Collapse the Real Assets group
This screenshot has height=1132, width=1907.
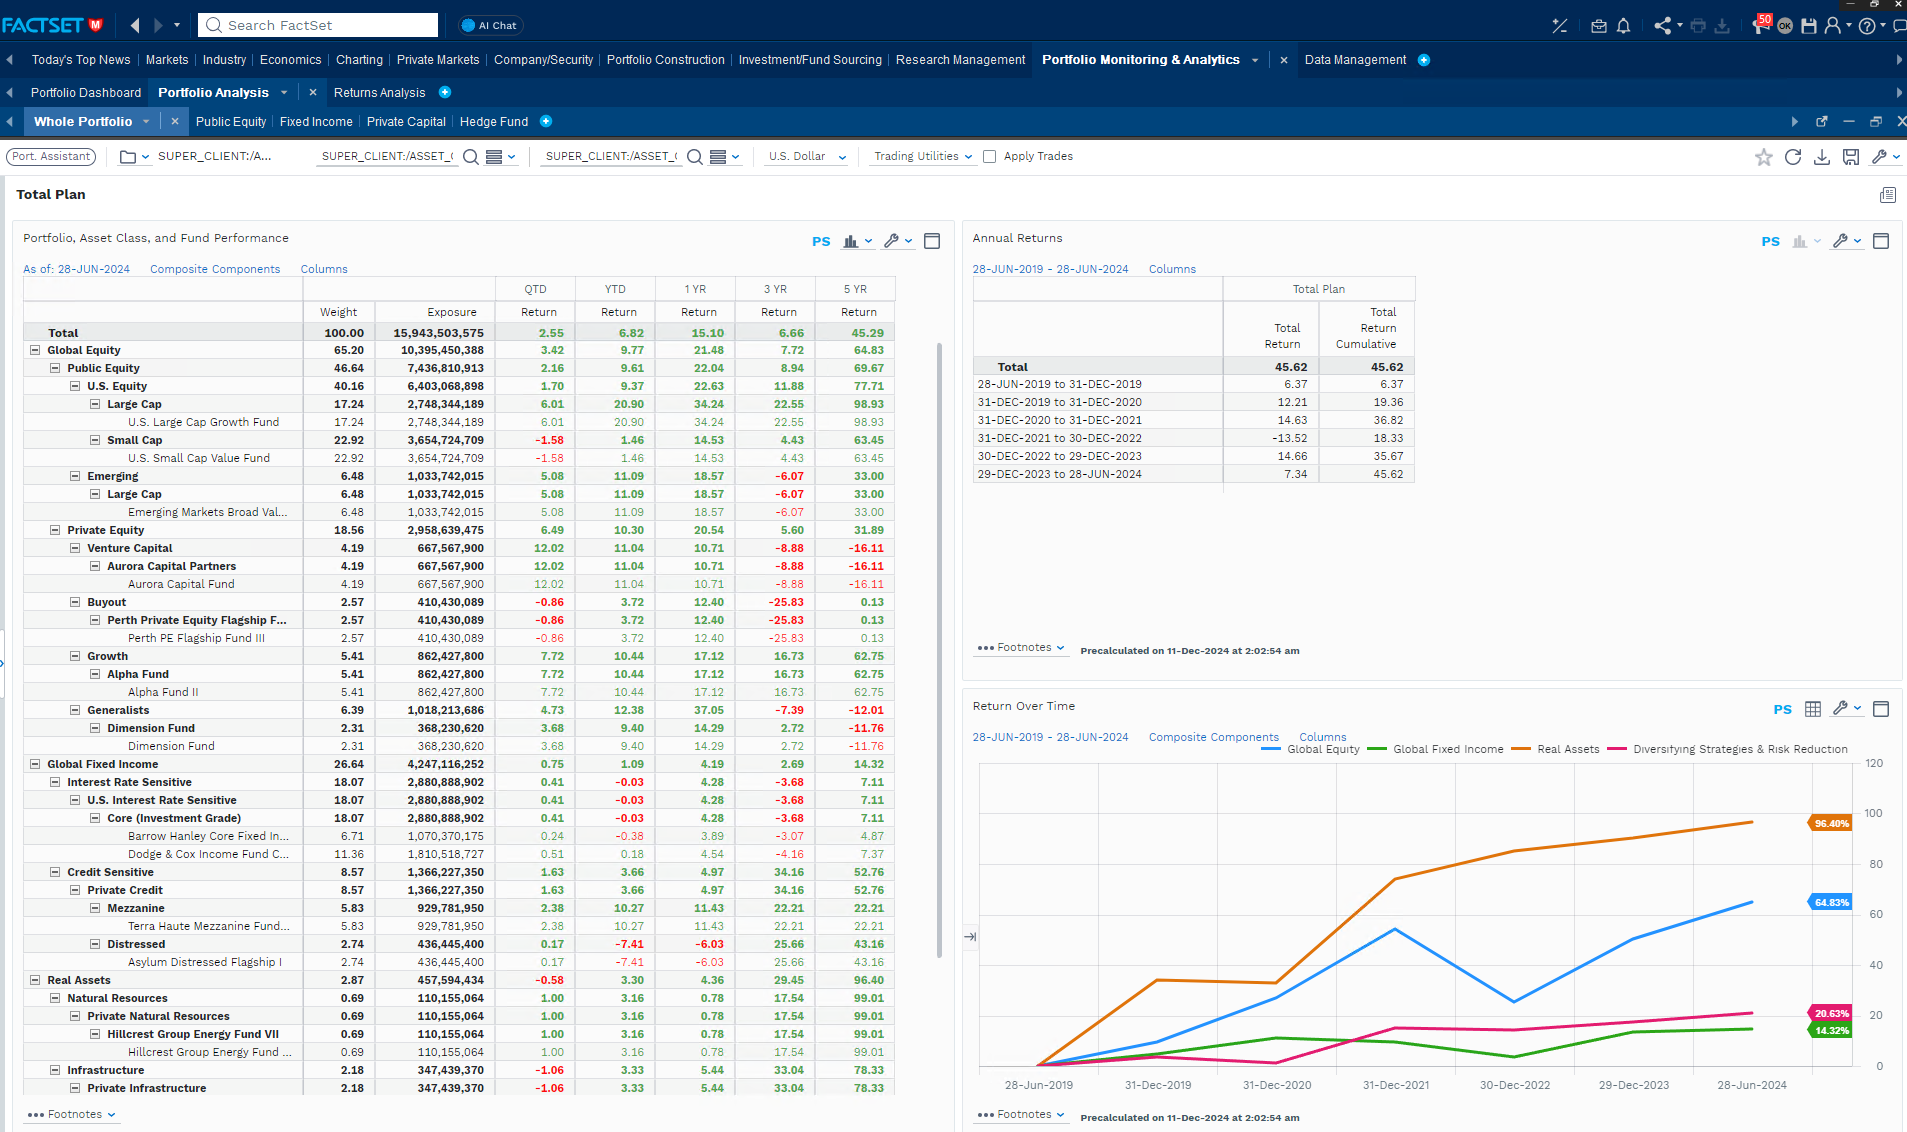[x=35, y=980]
